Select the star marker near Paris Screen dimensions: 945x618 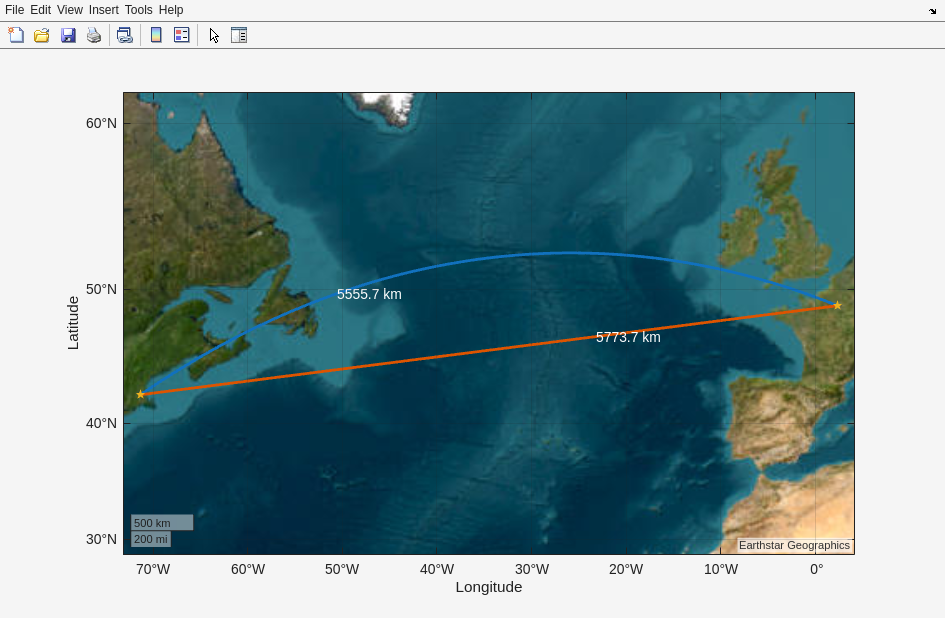pos(837,306)
